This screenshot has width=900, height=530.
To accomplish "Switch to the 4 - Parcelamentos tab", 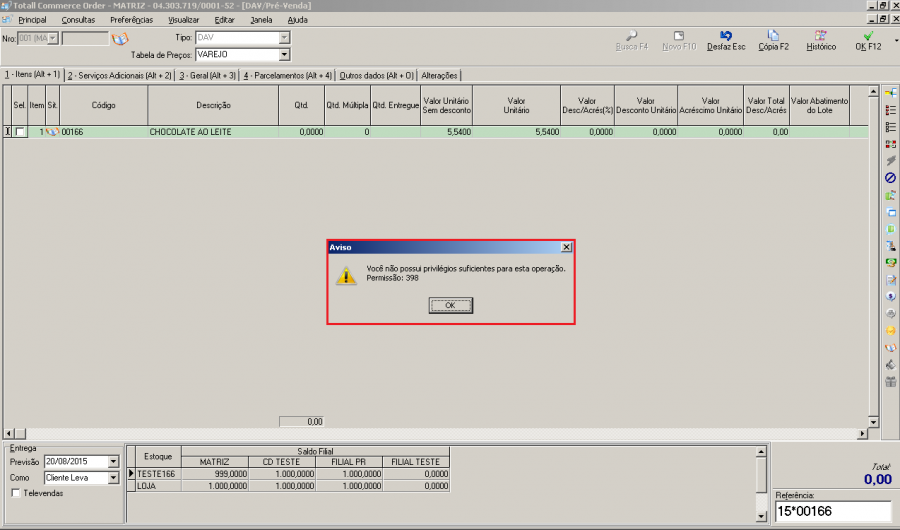I will (x=287, y=75).
